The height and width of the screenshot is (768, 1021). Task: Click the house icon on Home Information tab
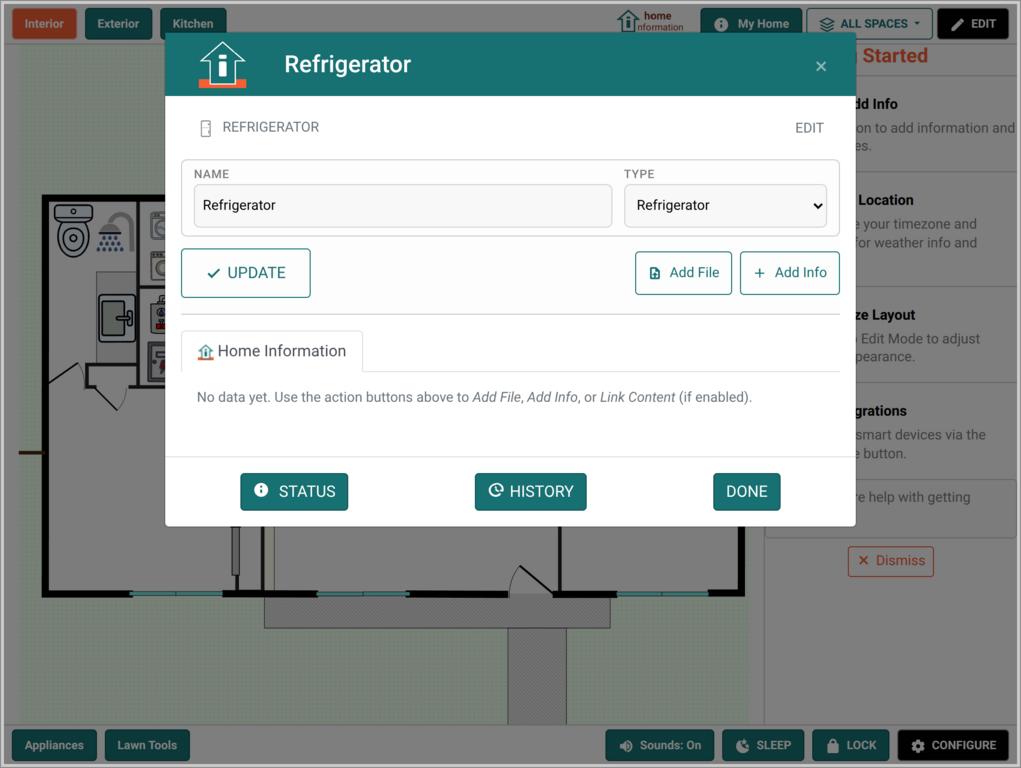pyautogui.click(x=206, y=352)
